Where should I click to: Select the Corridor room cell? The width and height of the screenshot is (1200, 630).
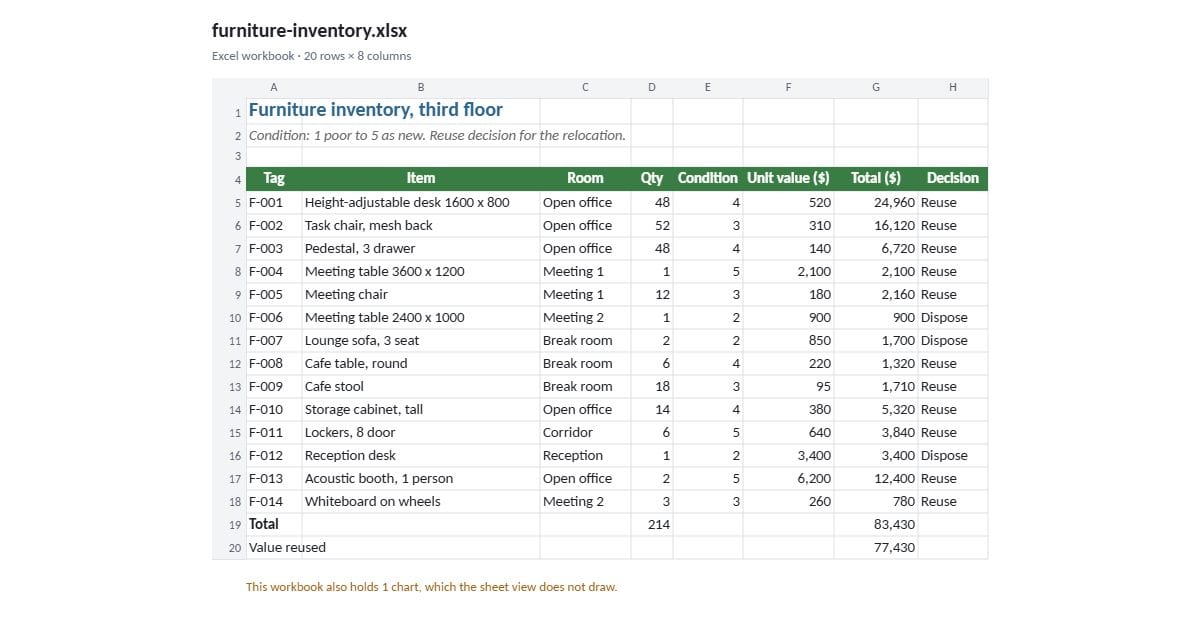pos(585,432)
